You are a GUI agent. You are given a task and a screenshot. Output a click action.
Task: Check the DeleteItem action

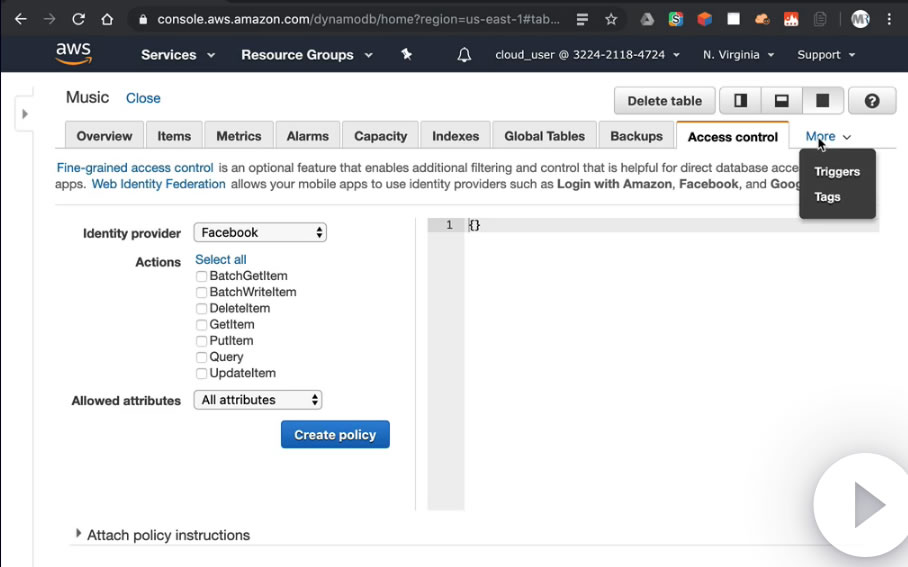(x=202, y=309)
